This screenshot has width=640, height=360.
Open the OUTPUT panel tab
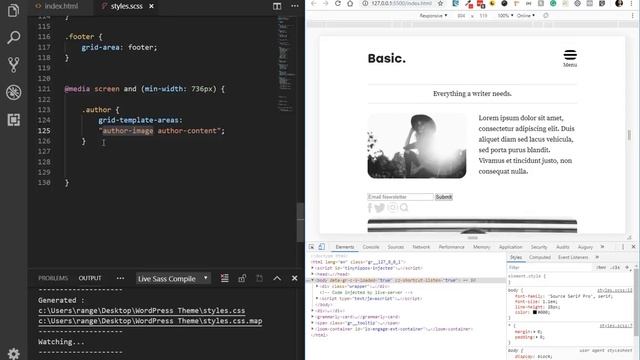90,278
